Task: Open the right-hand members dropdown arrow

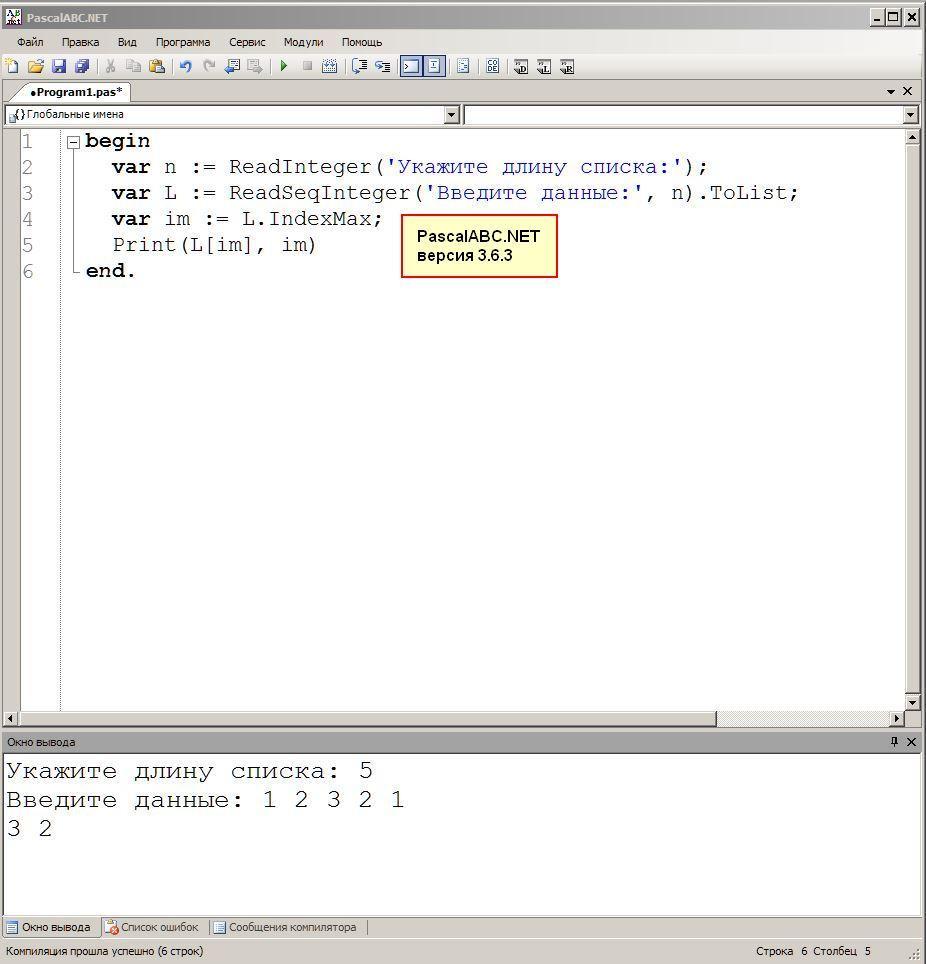Action: click(911, 114)
